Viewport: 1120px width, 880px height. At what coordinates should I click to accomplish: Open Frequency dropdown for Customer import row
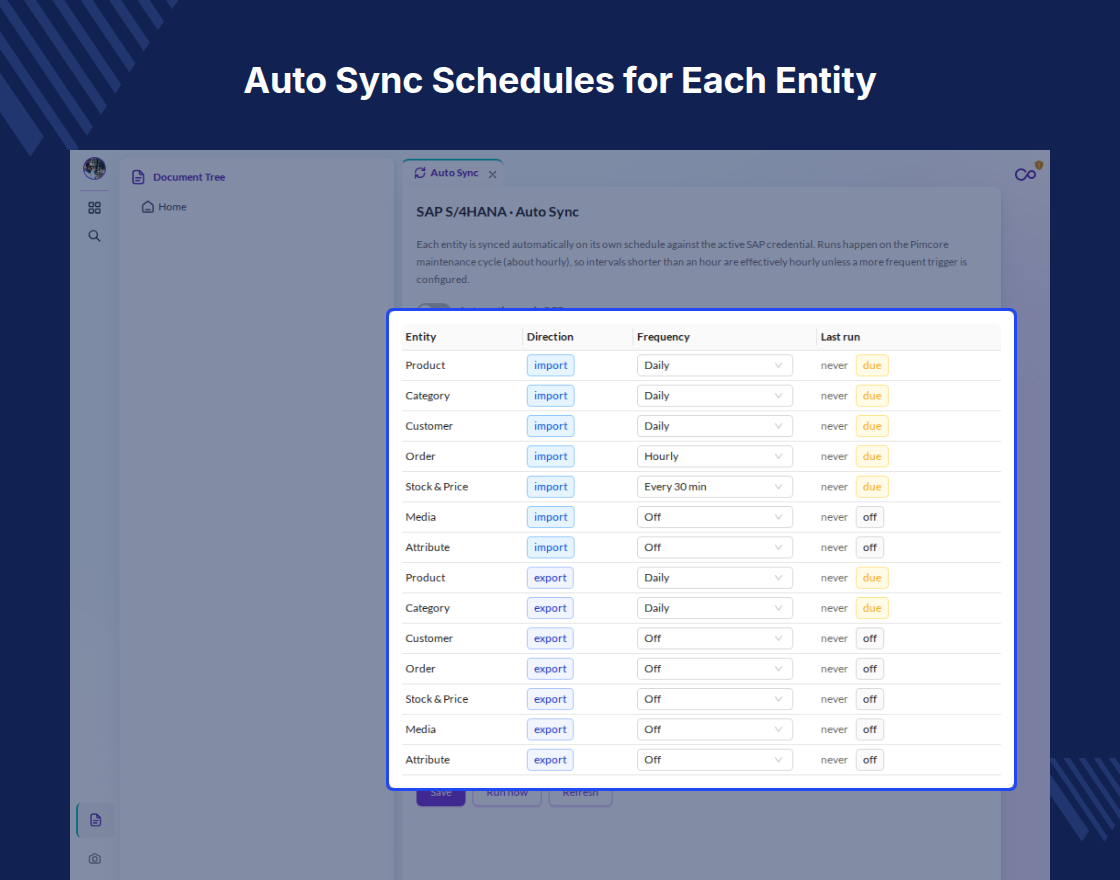(x=714, y=426)
